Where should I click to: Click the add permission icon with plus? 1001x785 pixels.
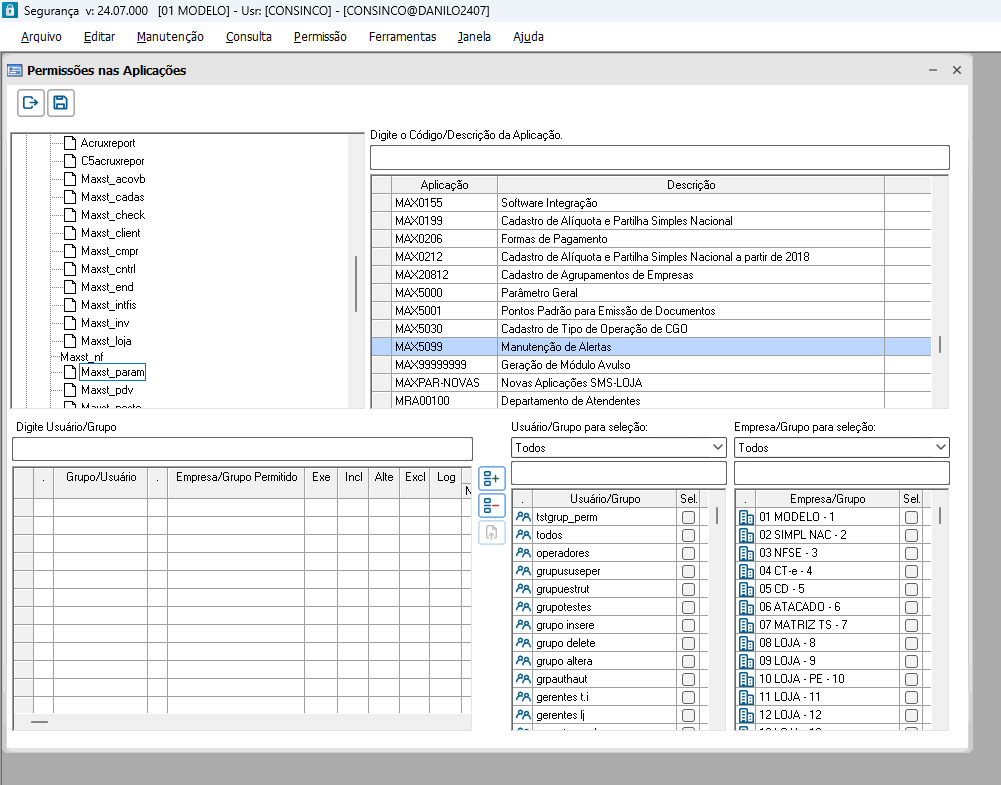point(491,478)
